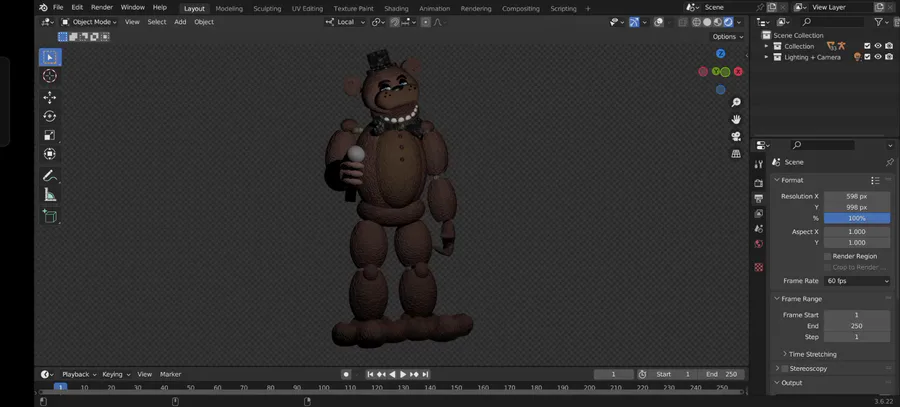Expand the Lighting + Camera collection

click(766, 57)
